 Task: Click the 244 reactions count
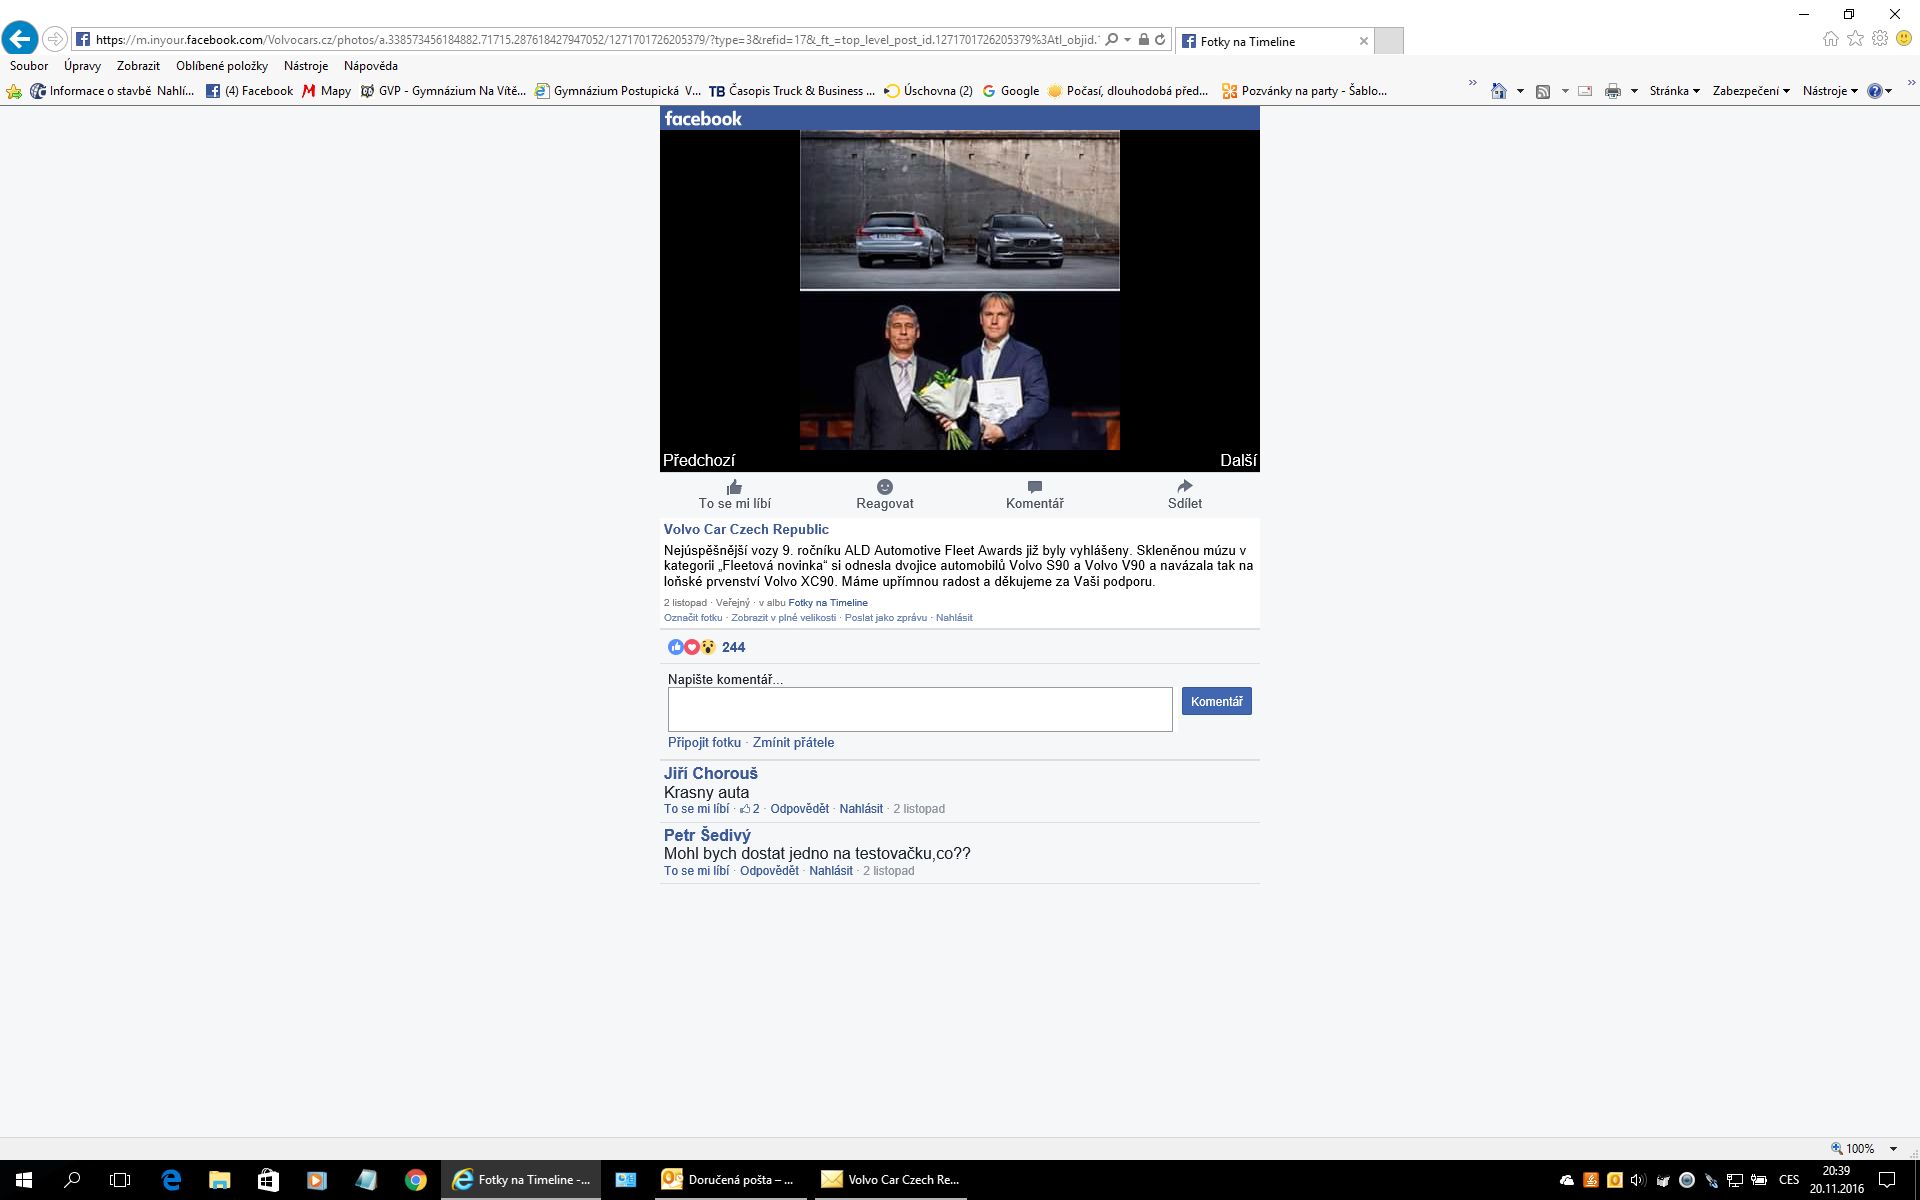(x=733, y=647)
